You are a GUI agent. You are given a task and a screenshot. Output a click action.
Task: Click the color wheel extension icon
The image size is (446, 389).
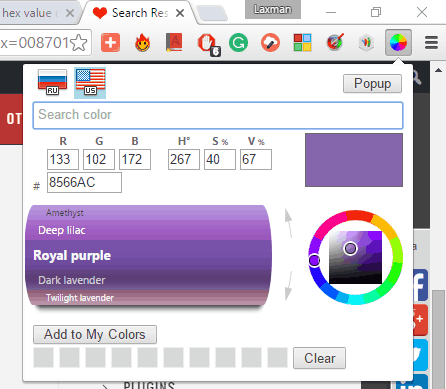pyautogui.click(x=398, y=42)
